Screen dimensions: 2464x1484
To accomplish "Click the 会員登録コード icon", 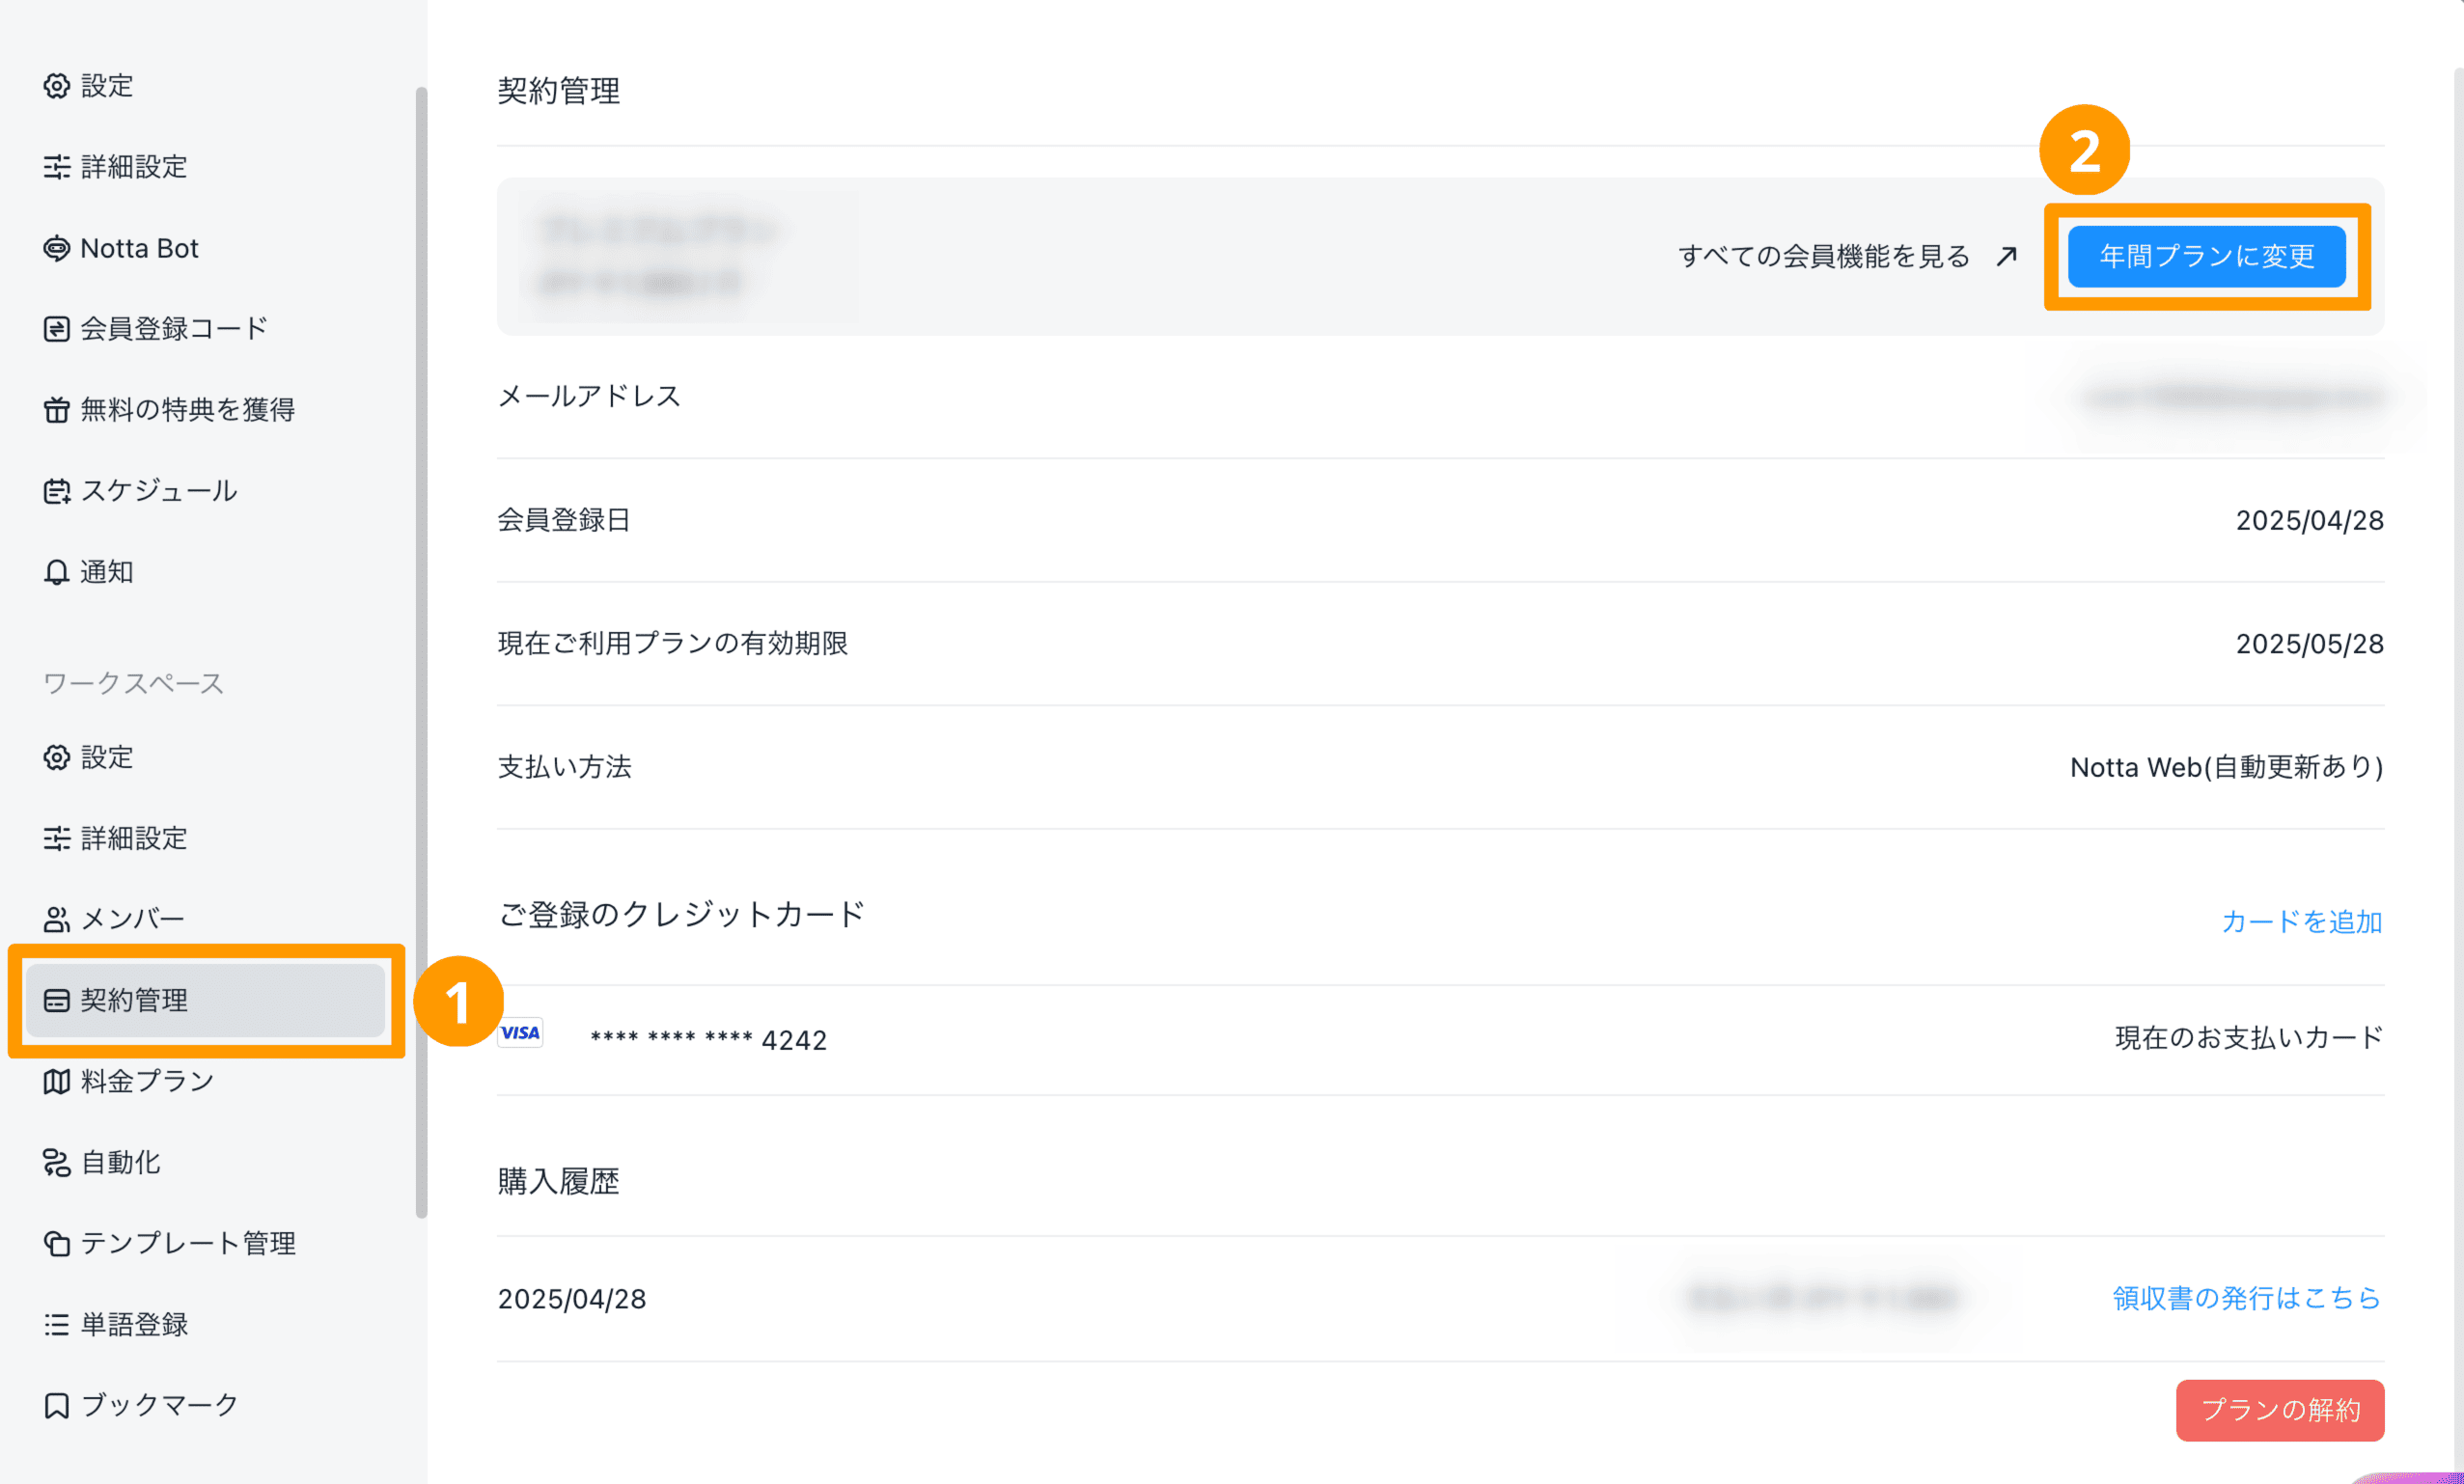I will click(56, 329).
